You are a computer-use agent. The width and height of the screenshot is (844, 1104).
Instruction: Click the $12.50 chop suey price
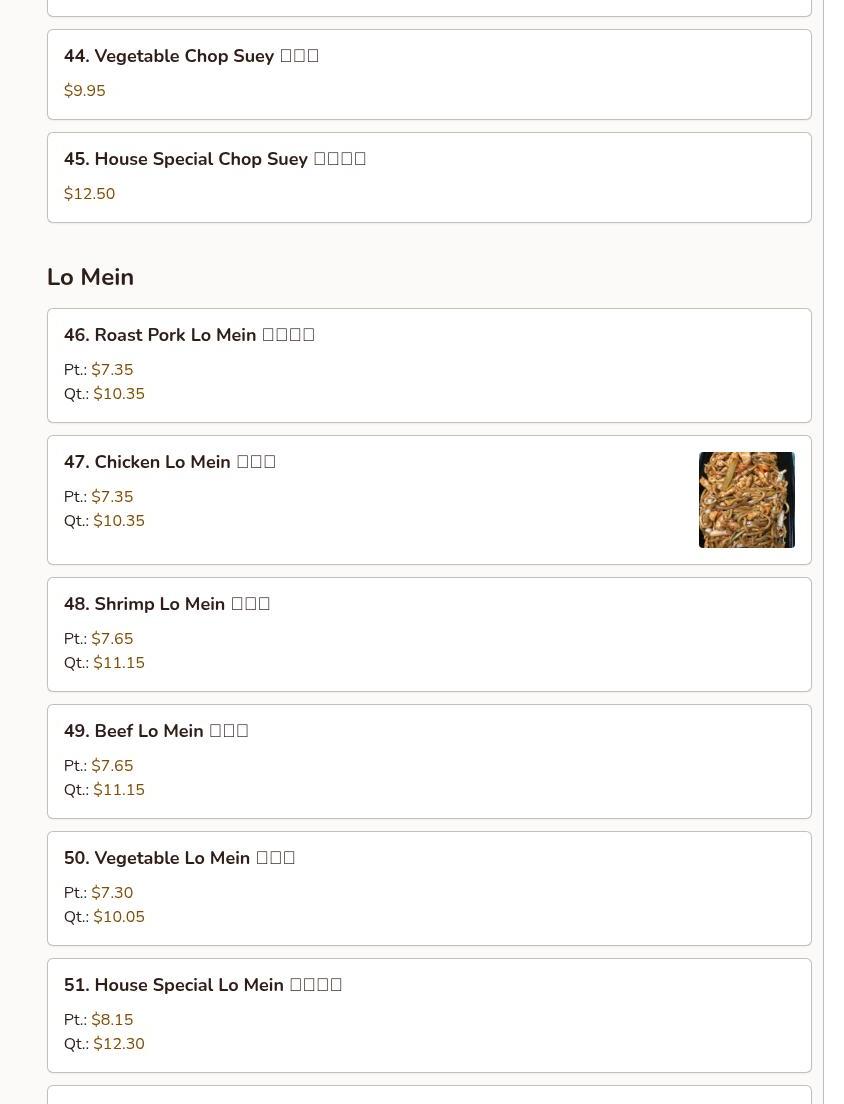[89, 194]
